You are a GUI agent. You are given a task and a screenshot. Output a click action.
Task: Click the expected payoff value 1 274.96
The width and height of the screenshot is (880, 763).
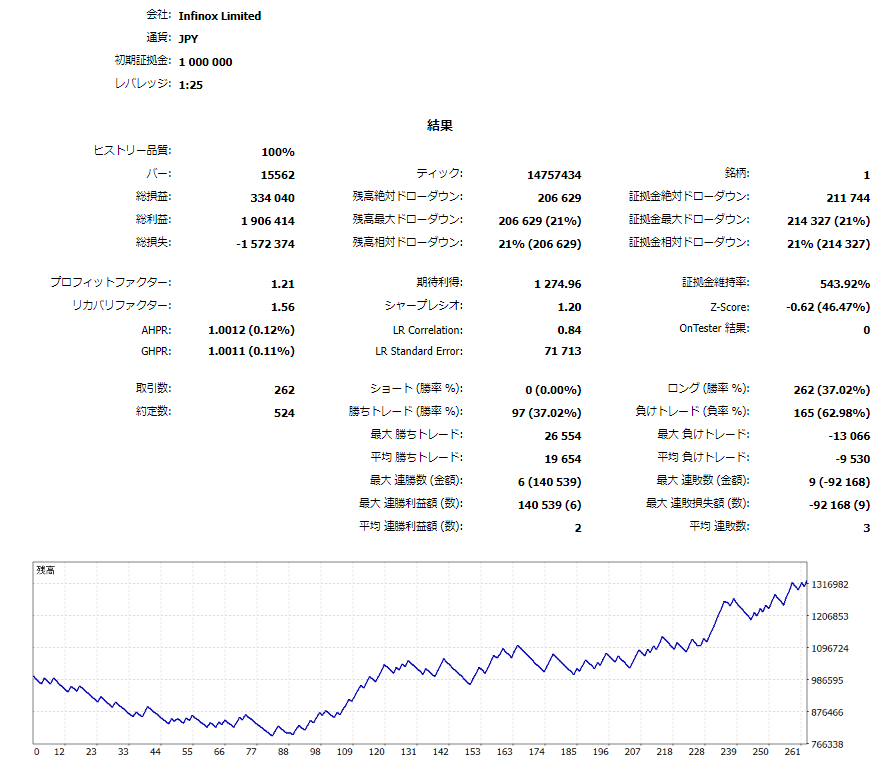point(558,284)
